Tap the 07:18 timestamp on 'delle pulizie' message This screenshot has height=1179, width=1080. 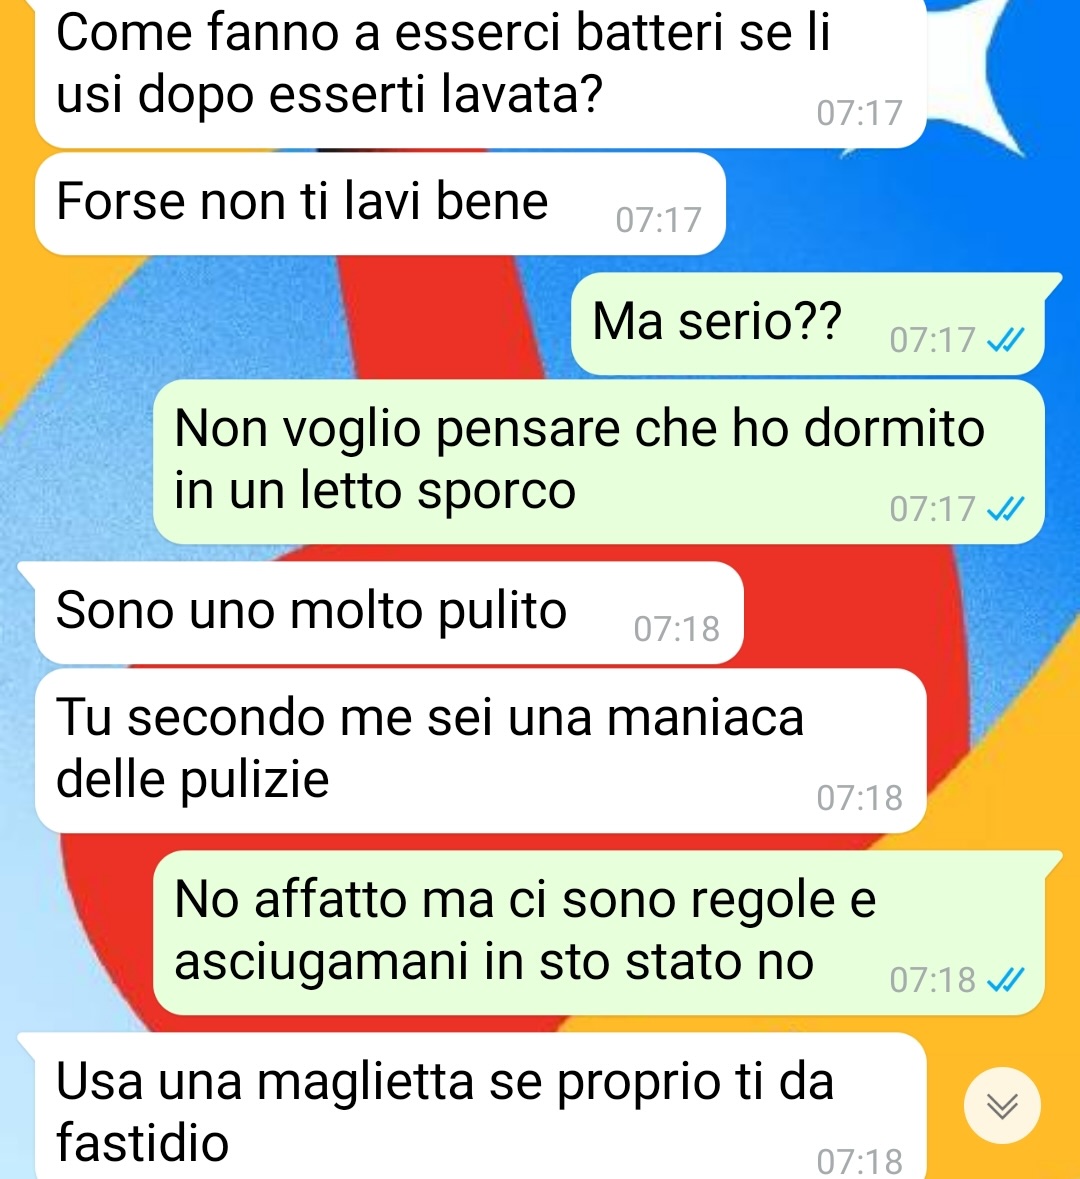click(859, 799)
